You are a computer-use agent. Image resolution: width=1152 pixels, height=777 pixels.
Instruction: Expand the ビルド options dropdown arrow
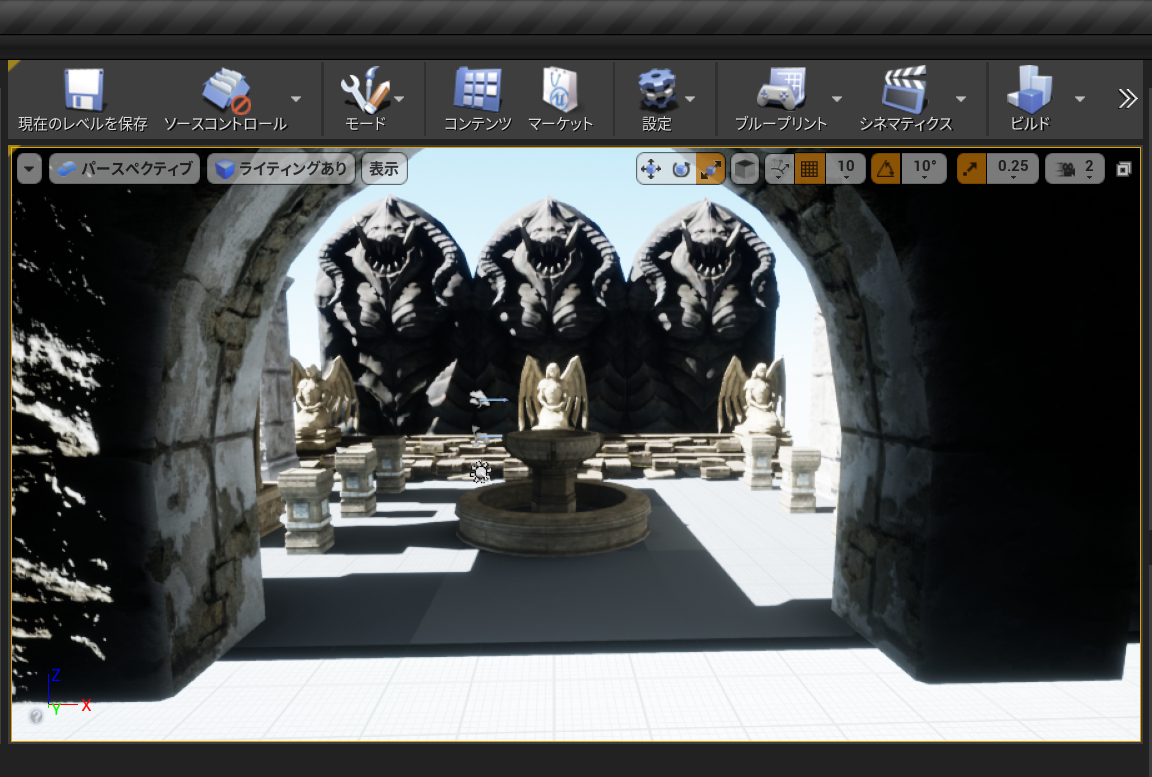(1080, 98)
